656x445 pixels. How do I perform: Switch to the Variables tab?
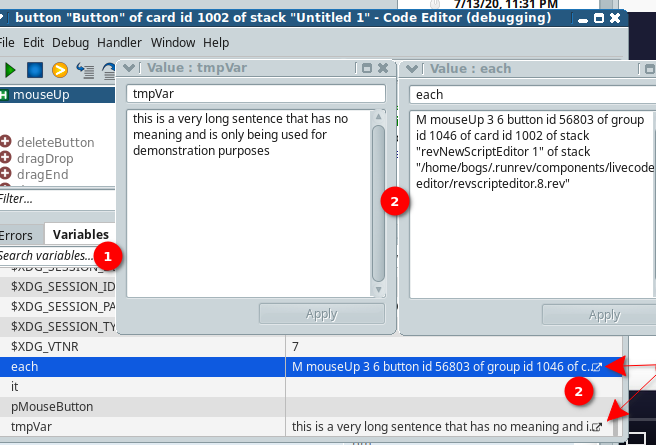[x=81, y=235]
